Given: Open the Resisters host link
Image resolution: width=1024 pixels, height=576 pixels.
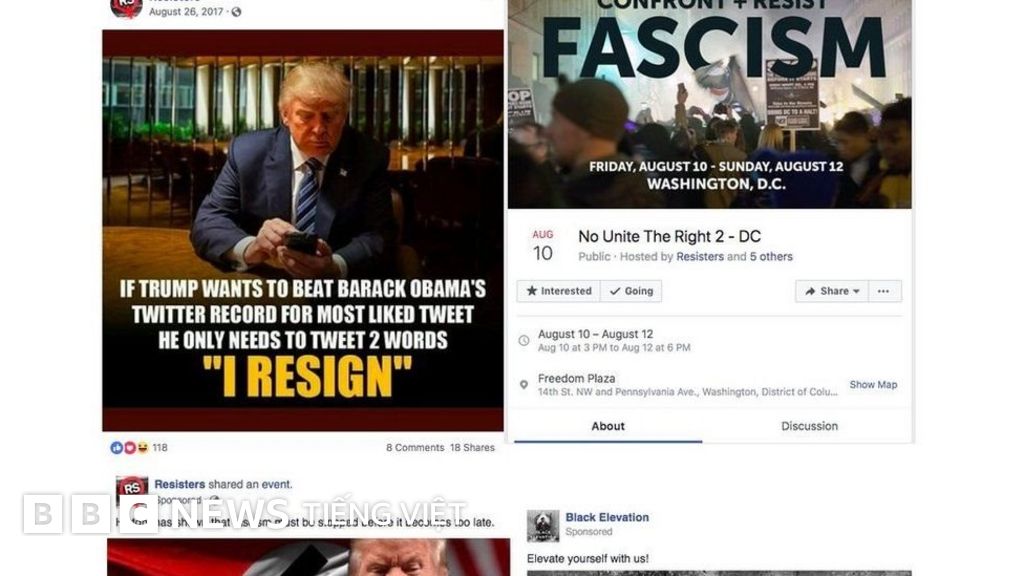Looking at the screenshot, I should [x=700, y=257].
